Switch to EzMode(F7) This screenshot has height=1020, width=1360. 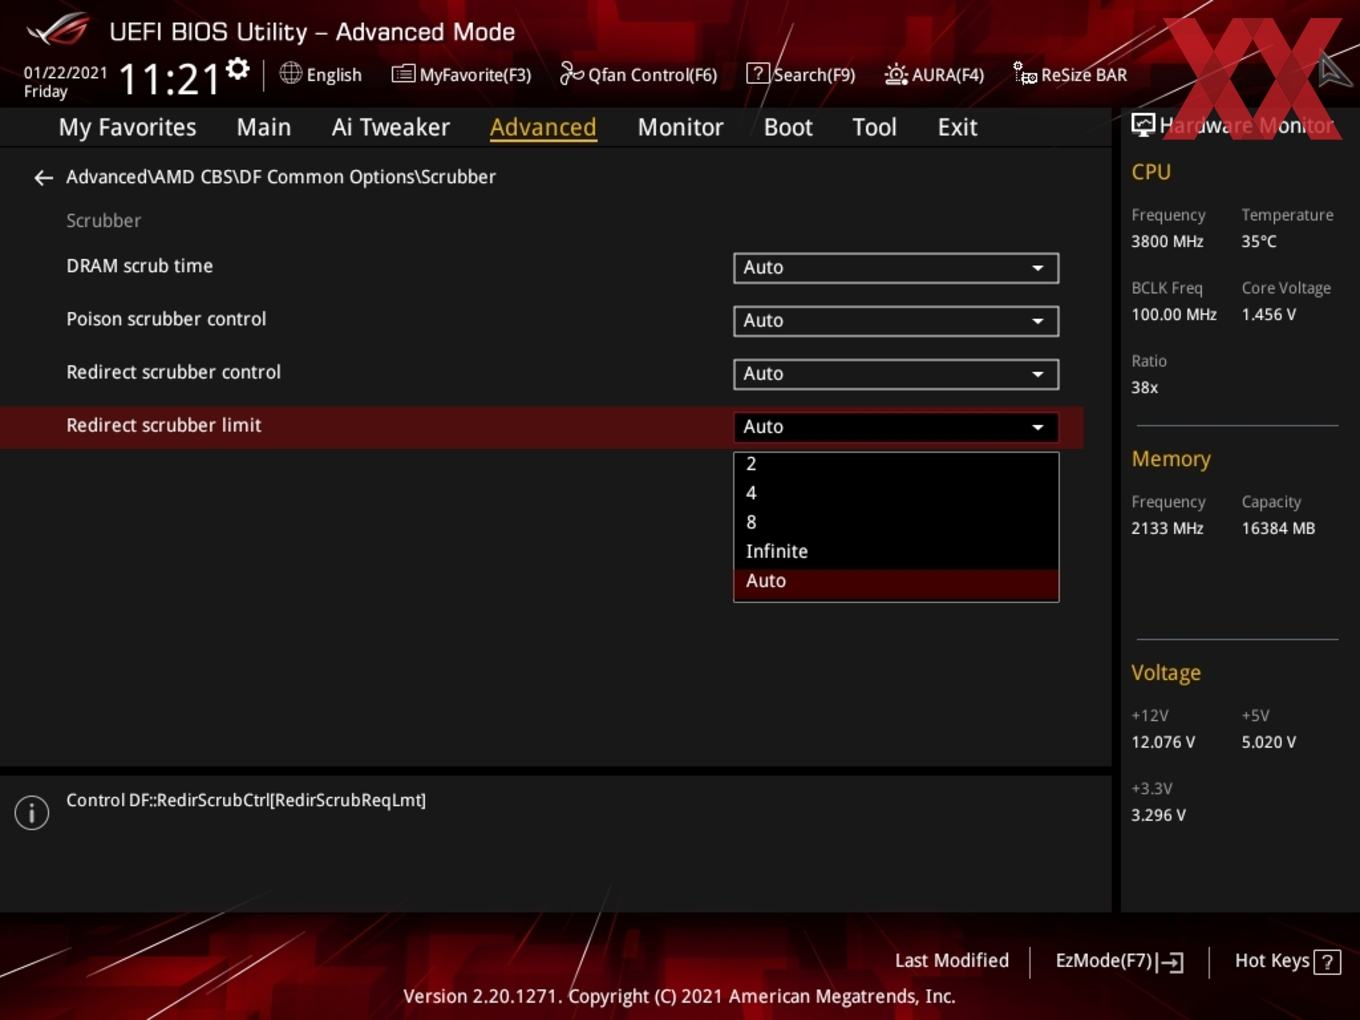click(1119, 961)
